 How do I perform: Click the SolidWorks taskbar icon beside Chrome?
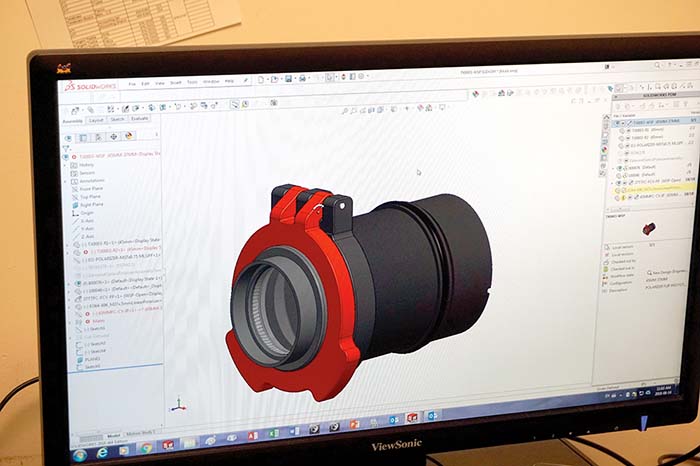tap(168, 445)
